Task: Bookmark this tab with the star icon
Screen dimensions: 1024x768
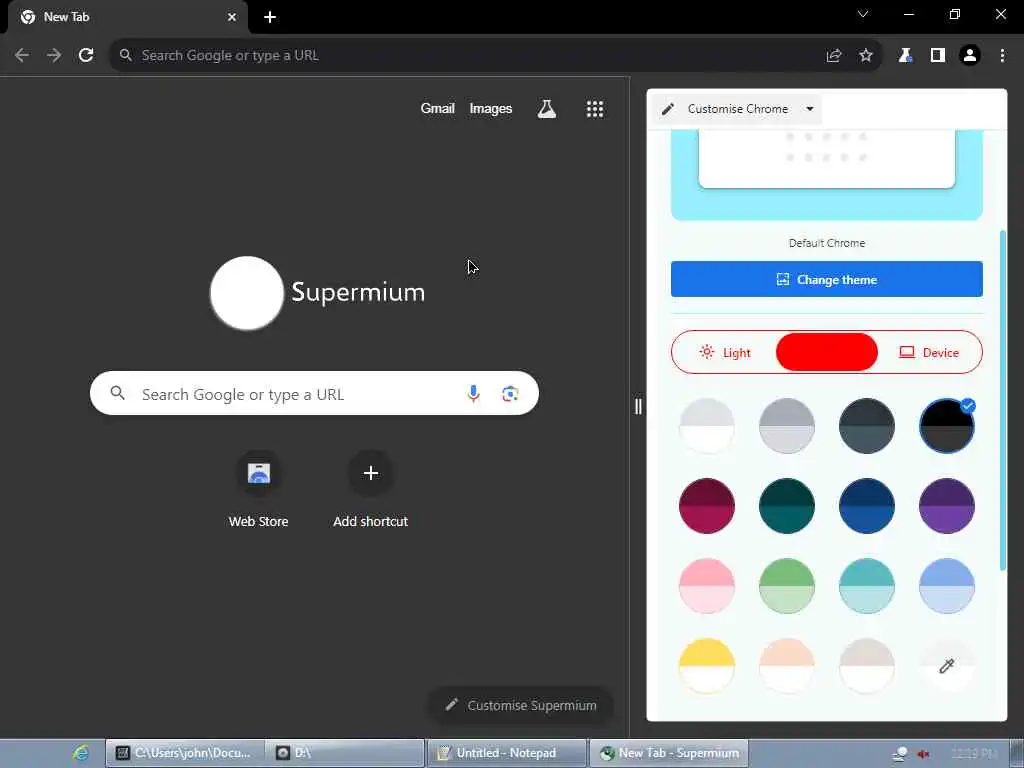Action: (x=866, y=56)
